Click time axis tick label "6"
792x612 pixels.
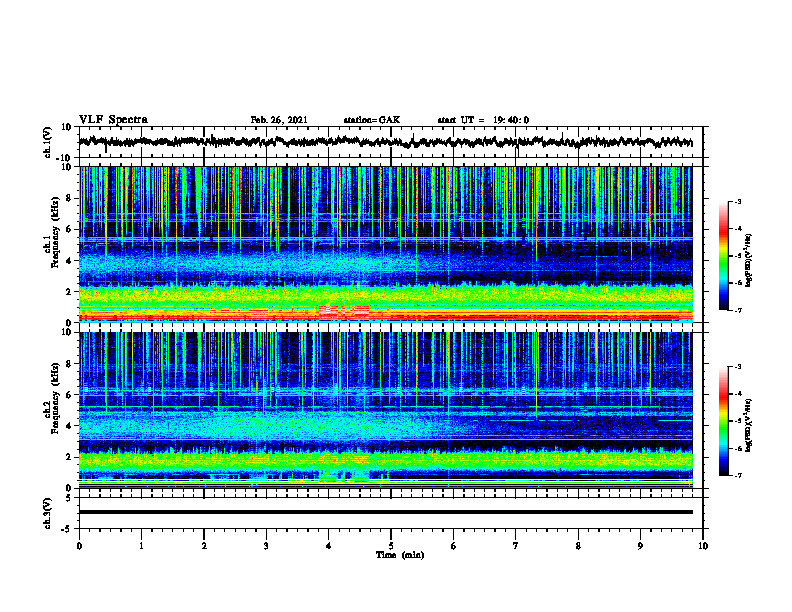[454, 546]
